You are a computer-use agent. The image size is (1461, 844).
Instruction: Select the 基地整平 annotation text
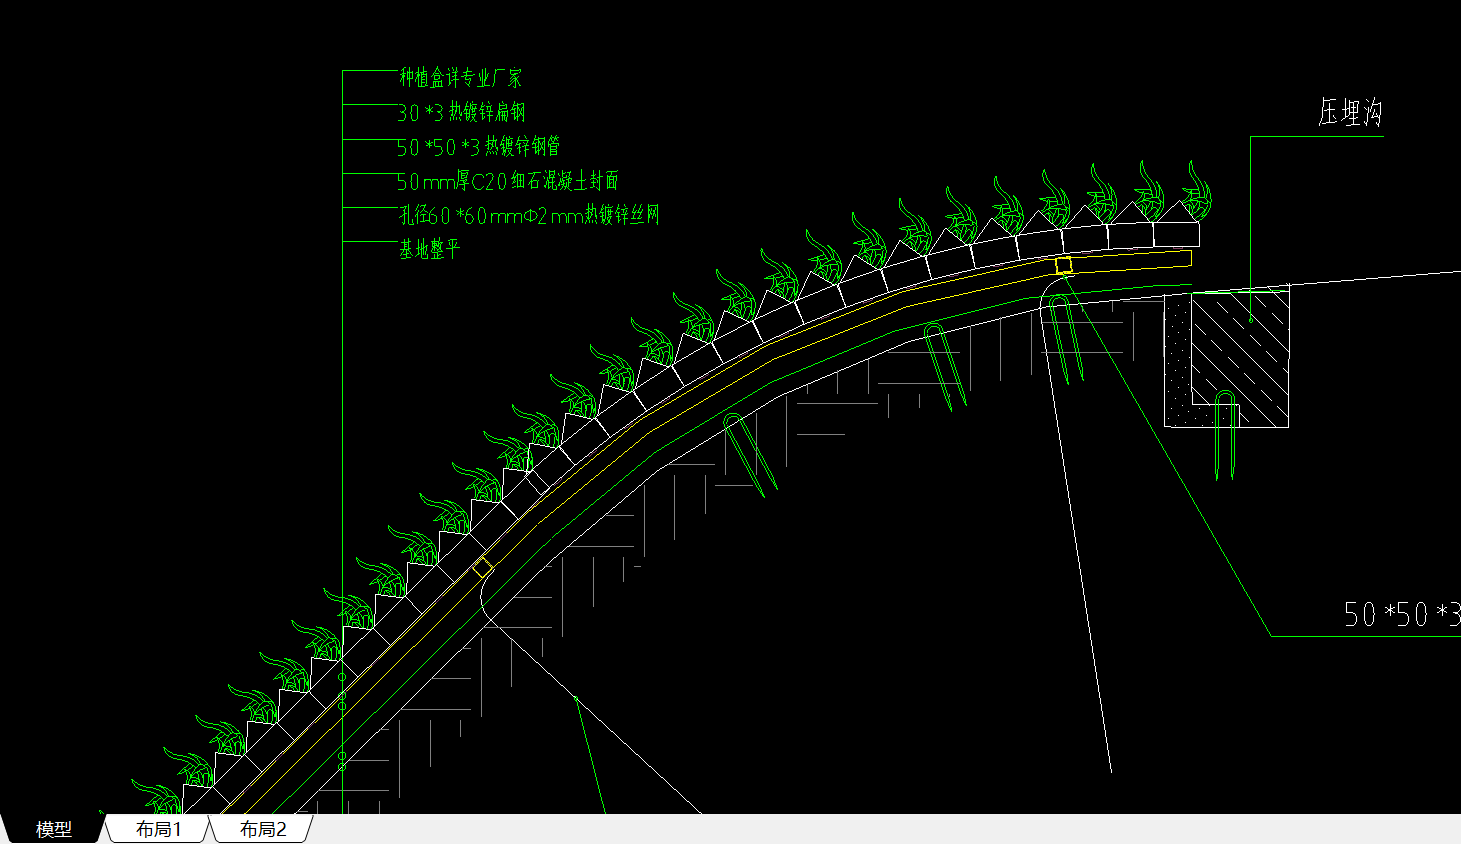click(429, 249)
